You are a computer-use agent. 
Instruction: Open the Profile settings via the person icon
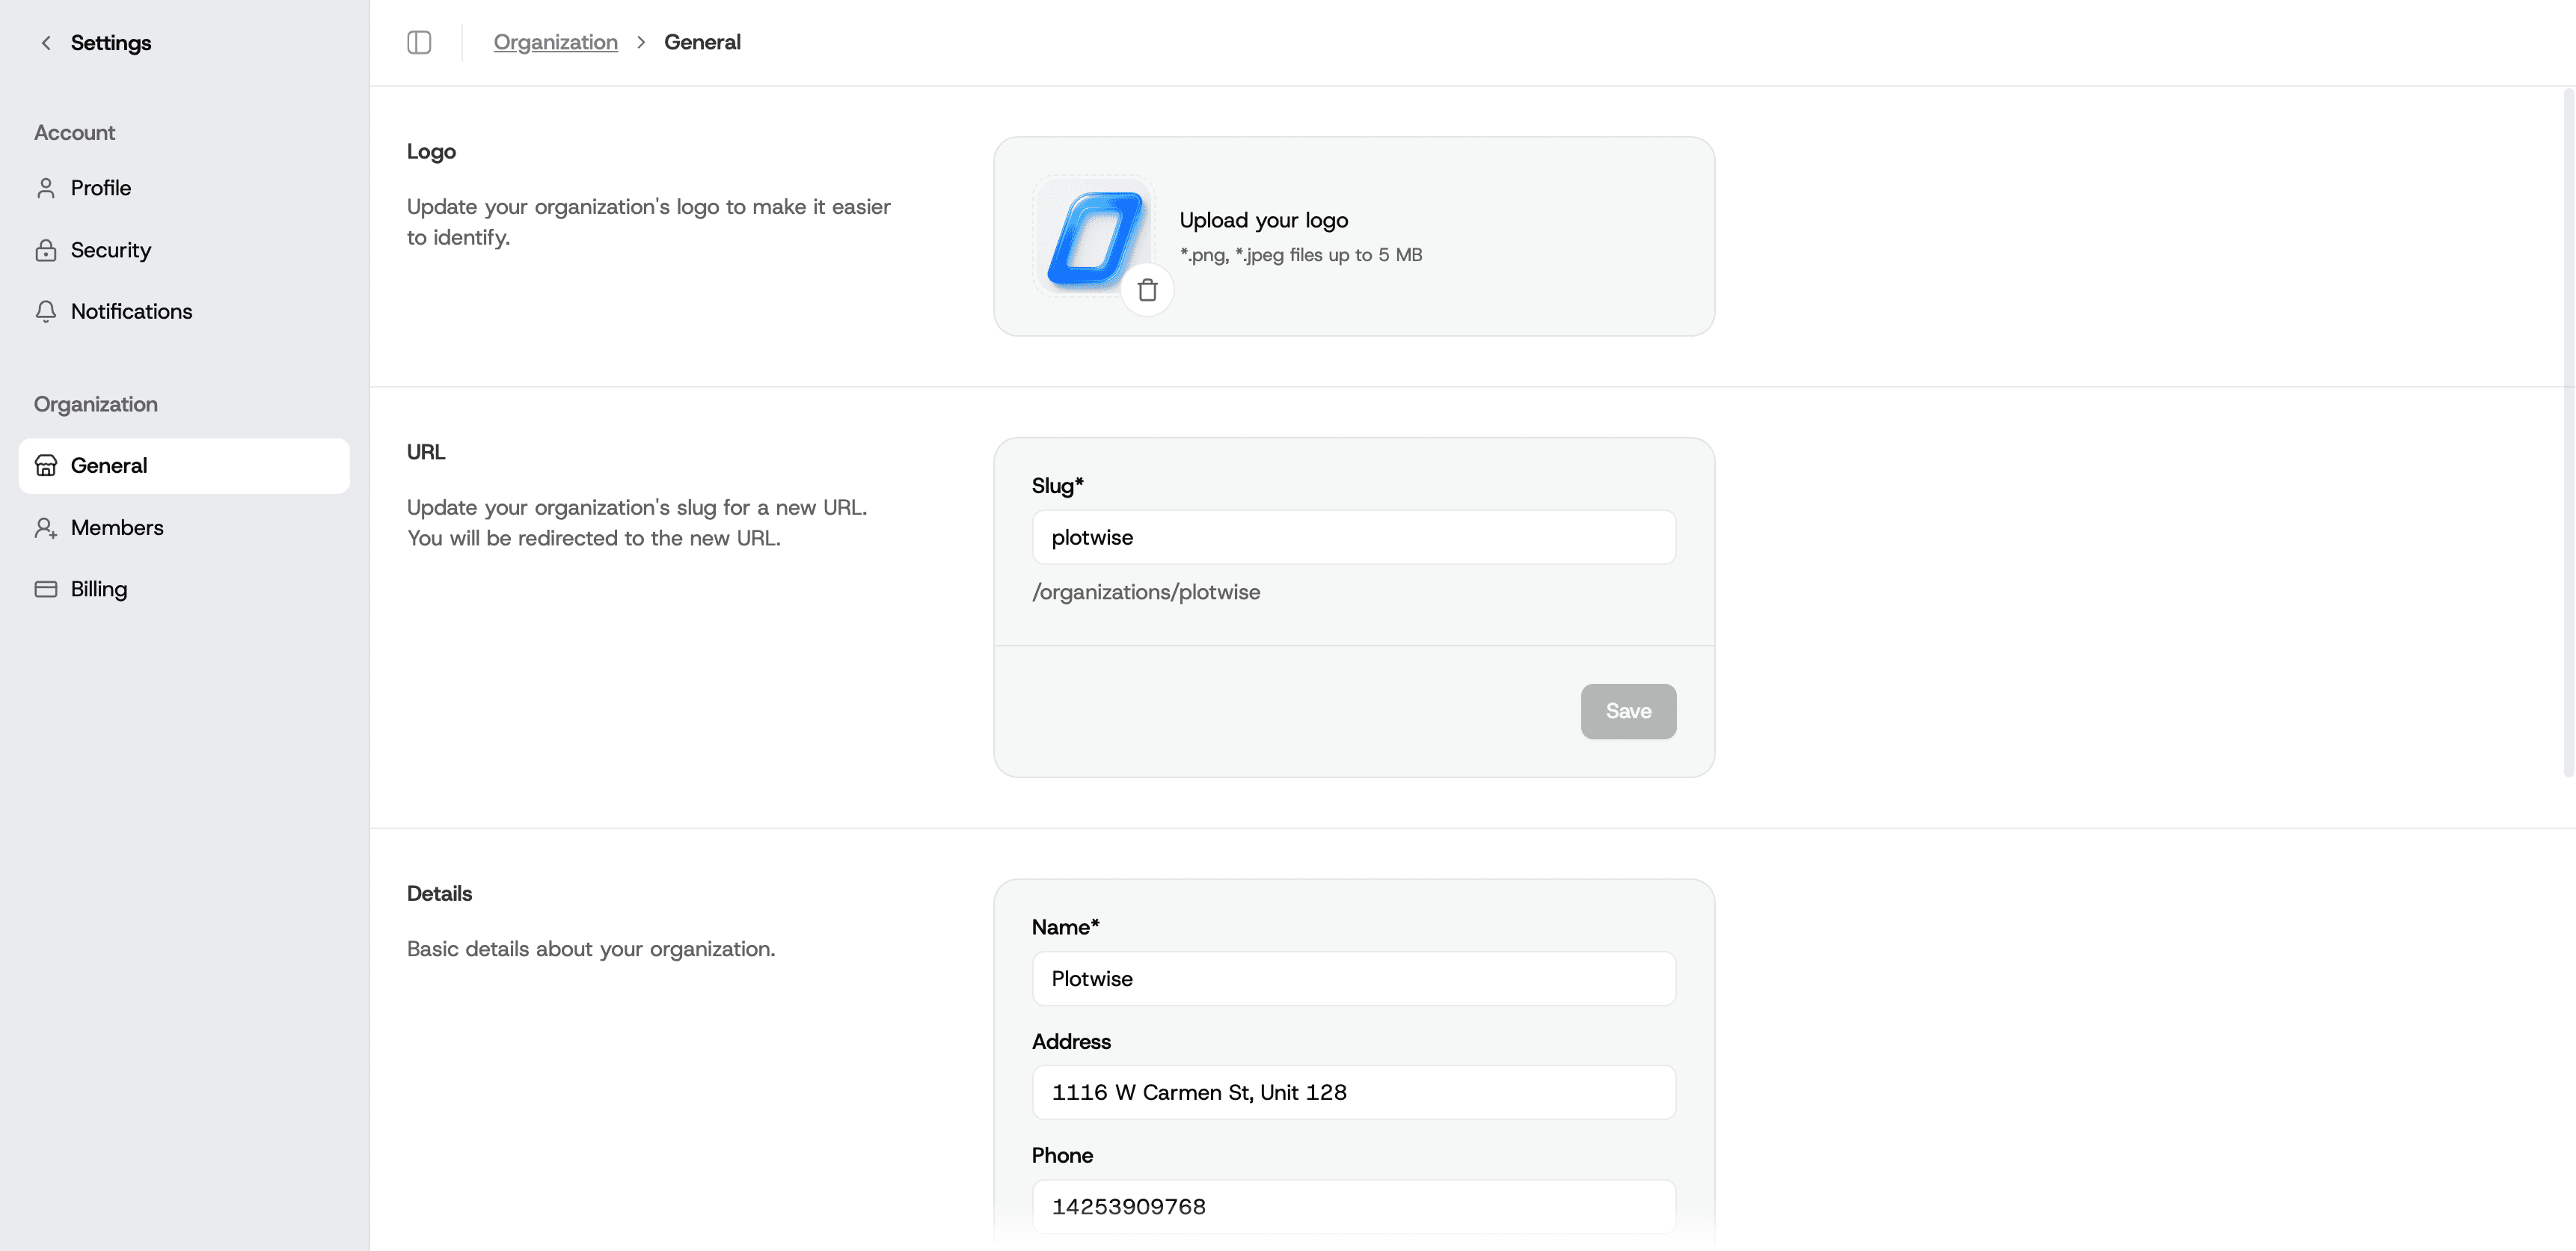pos(46,187)
